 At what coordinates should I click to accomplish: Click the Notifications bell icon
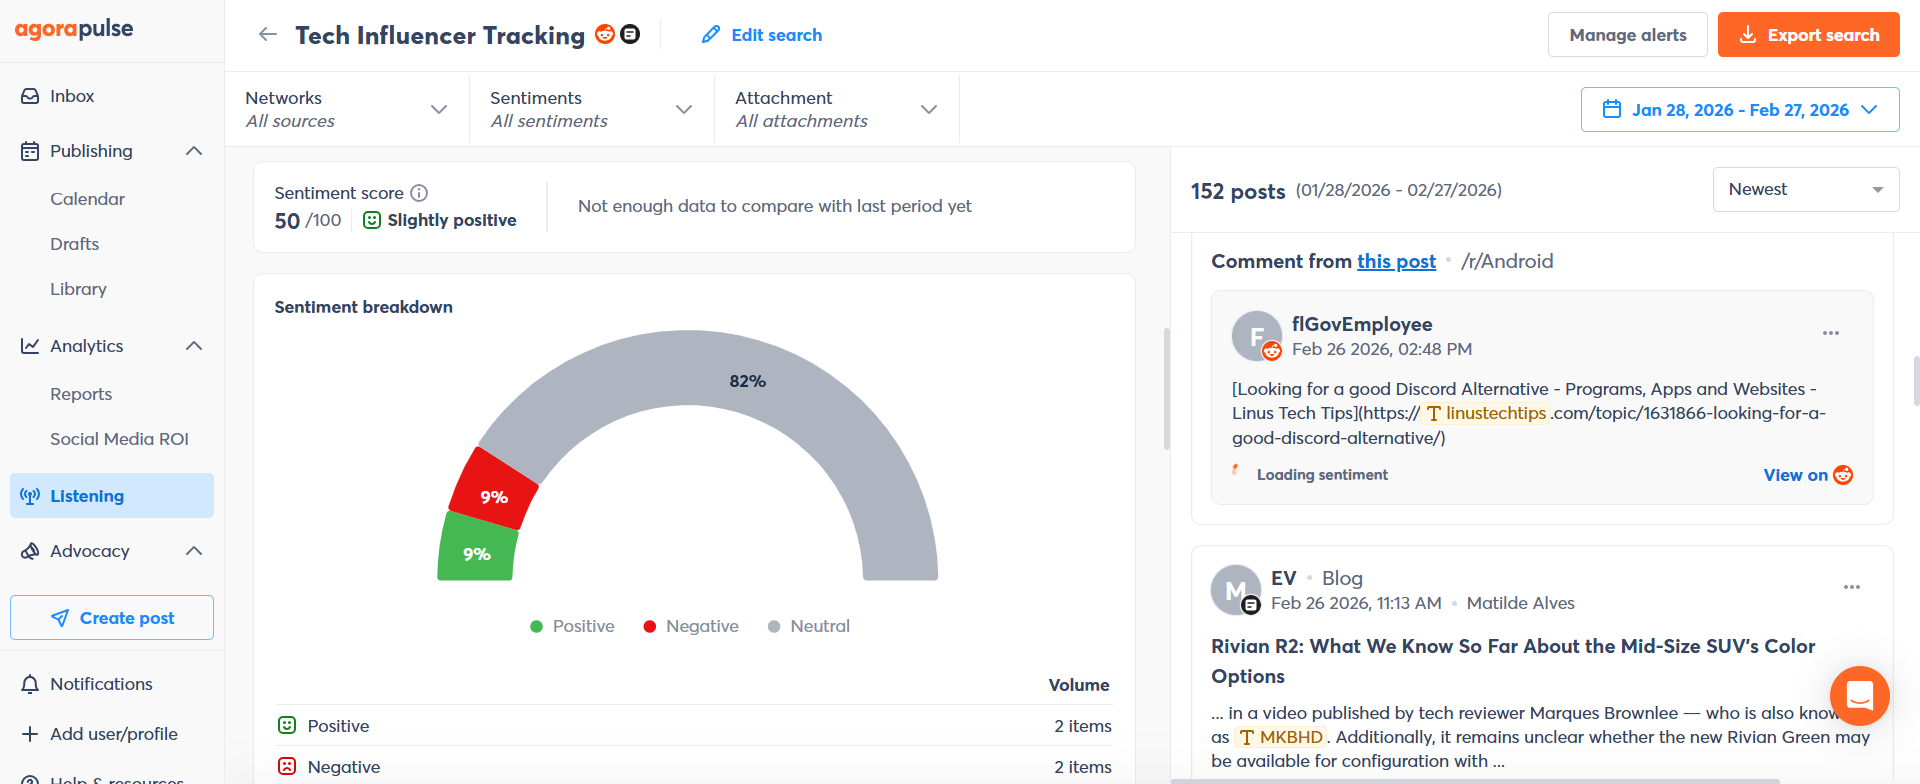coord(30,684)
